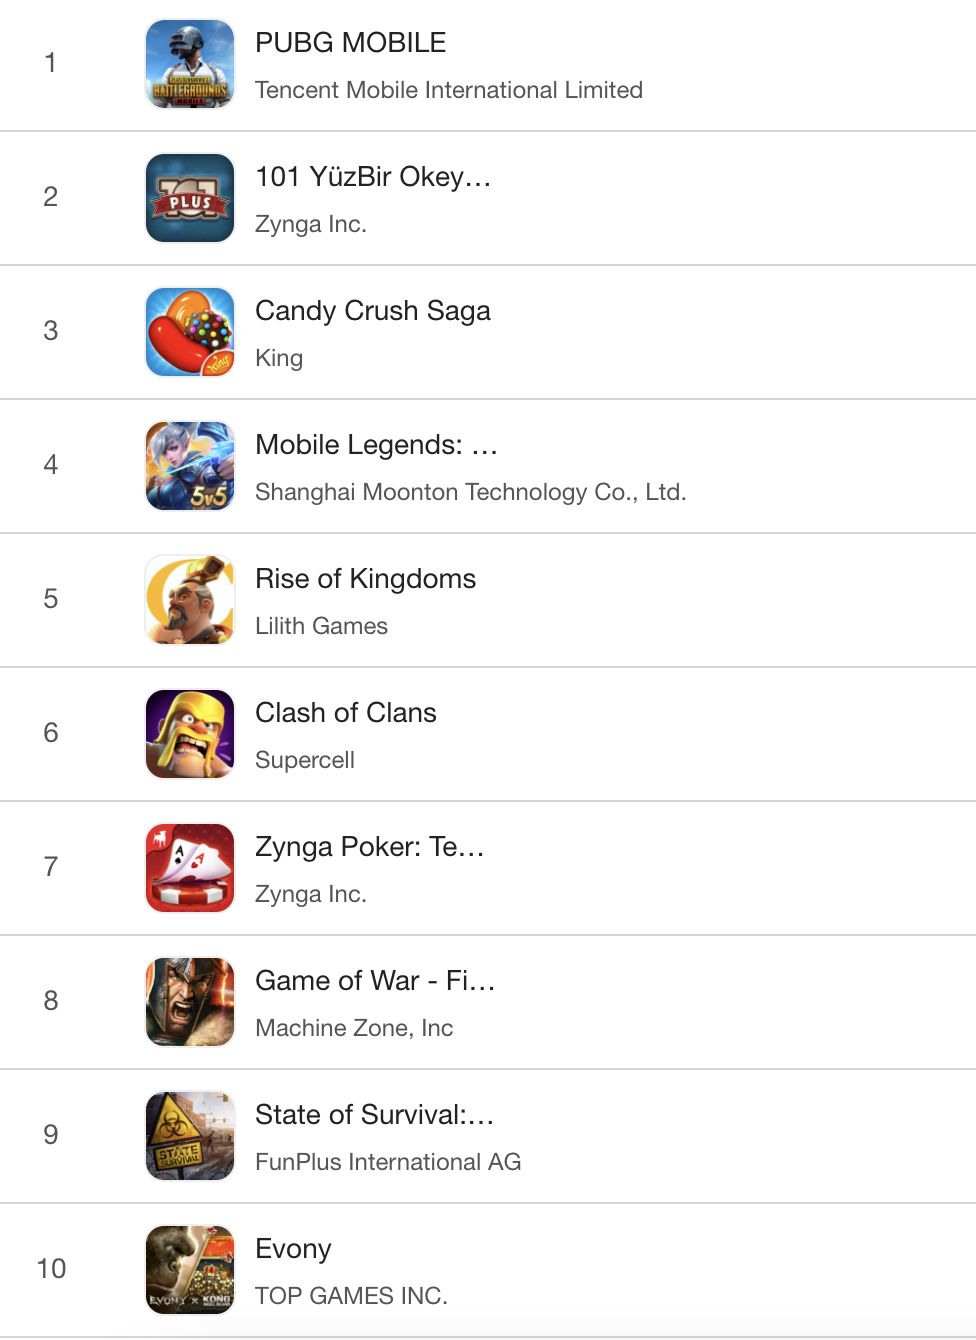Click the Clash of Clans app icon
The height and width of the screenshot is (1340, 976).
point(190,734)
